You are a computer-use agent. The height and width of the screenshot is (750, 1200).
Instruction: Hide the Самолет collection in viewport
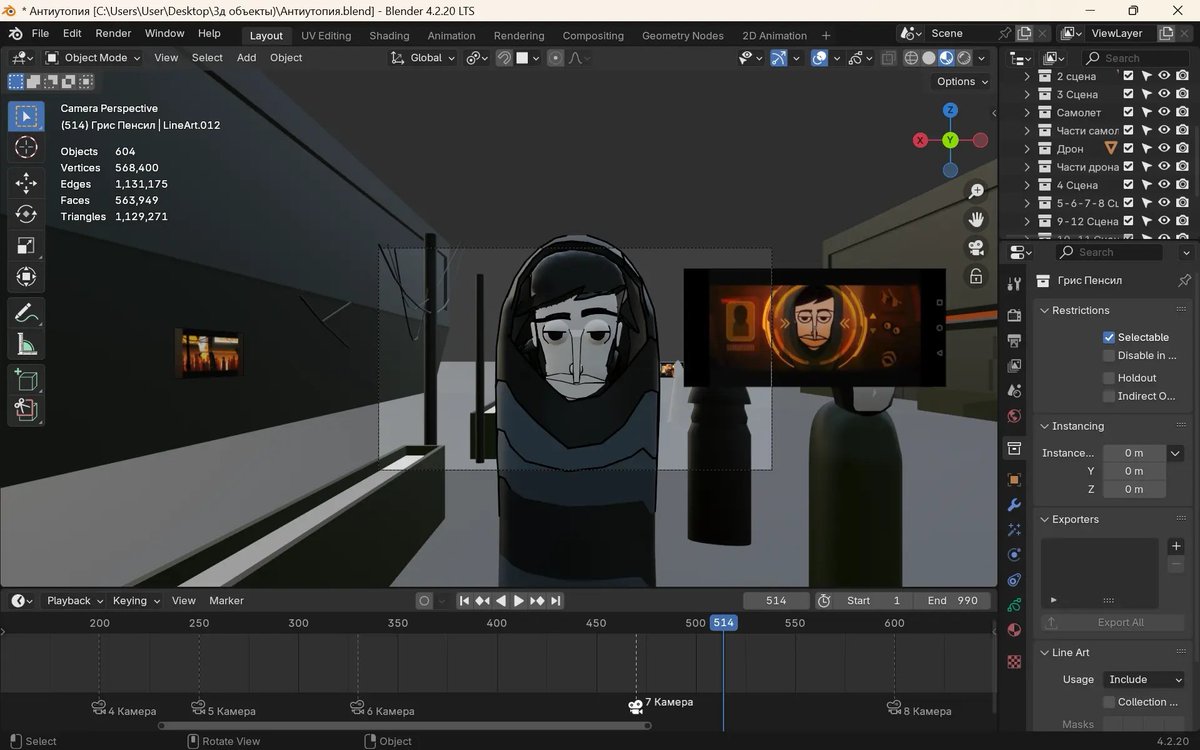[x=1164, y=112]
